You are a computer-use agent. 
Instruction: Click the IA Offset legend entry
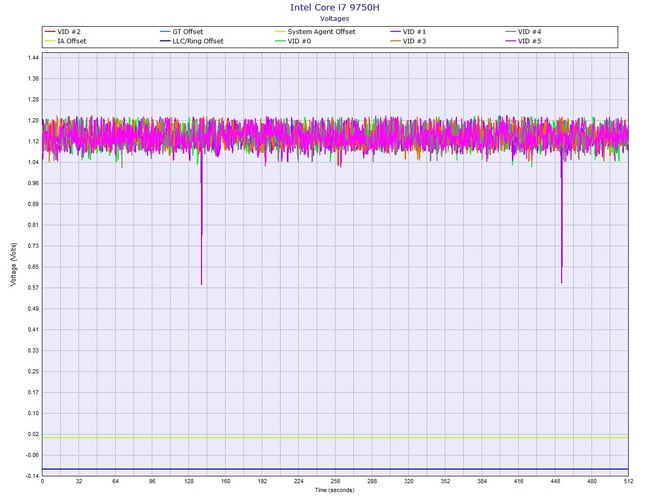point(65,41)
